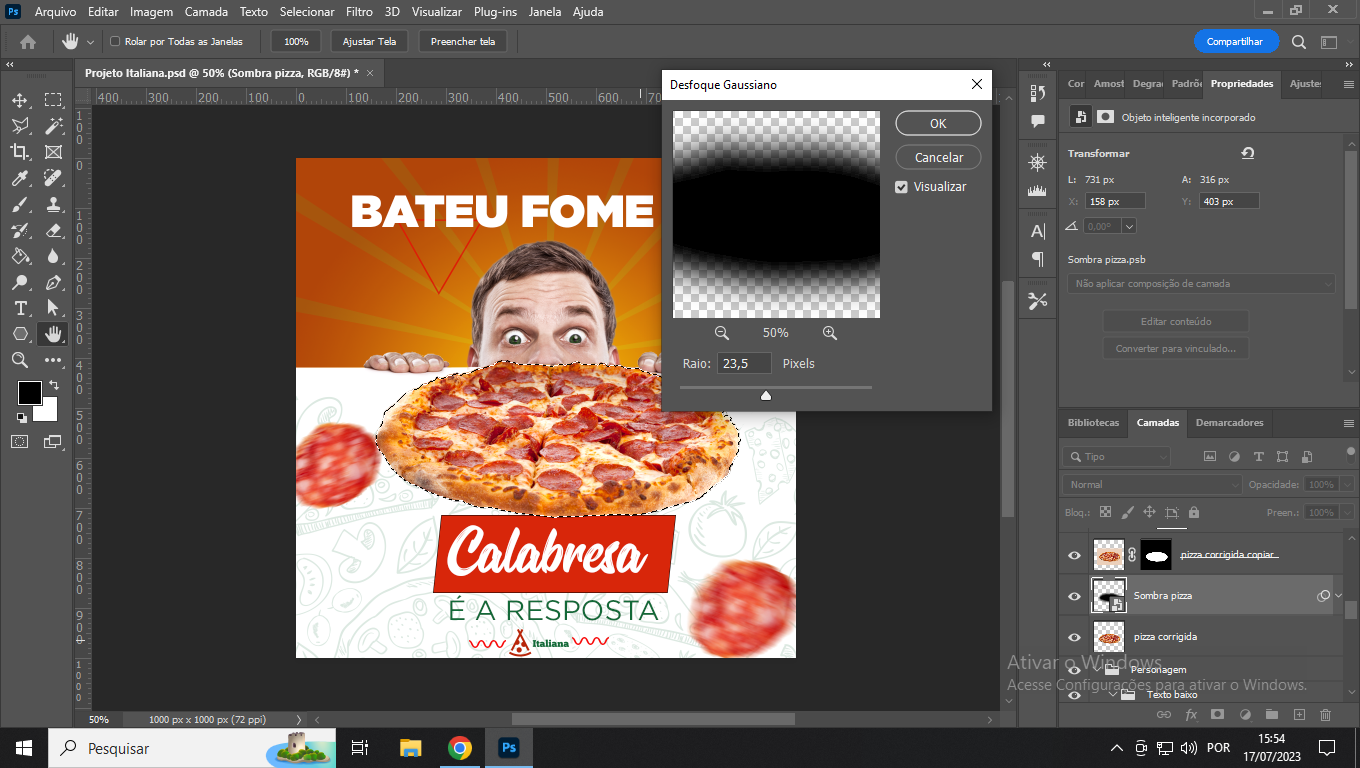This screenshot has height=768, width=1360.
Task: Select the Frame tool
Action: pyautogui.click(x=53, y=152)
